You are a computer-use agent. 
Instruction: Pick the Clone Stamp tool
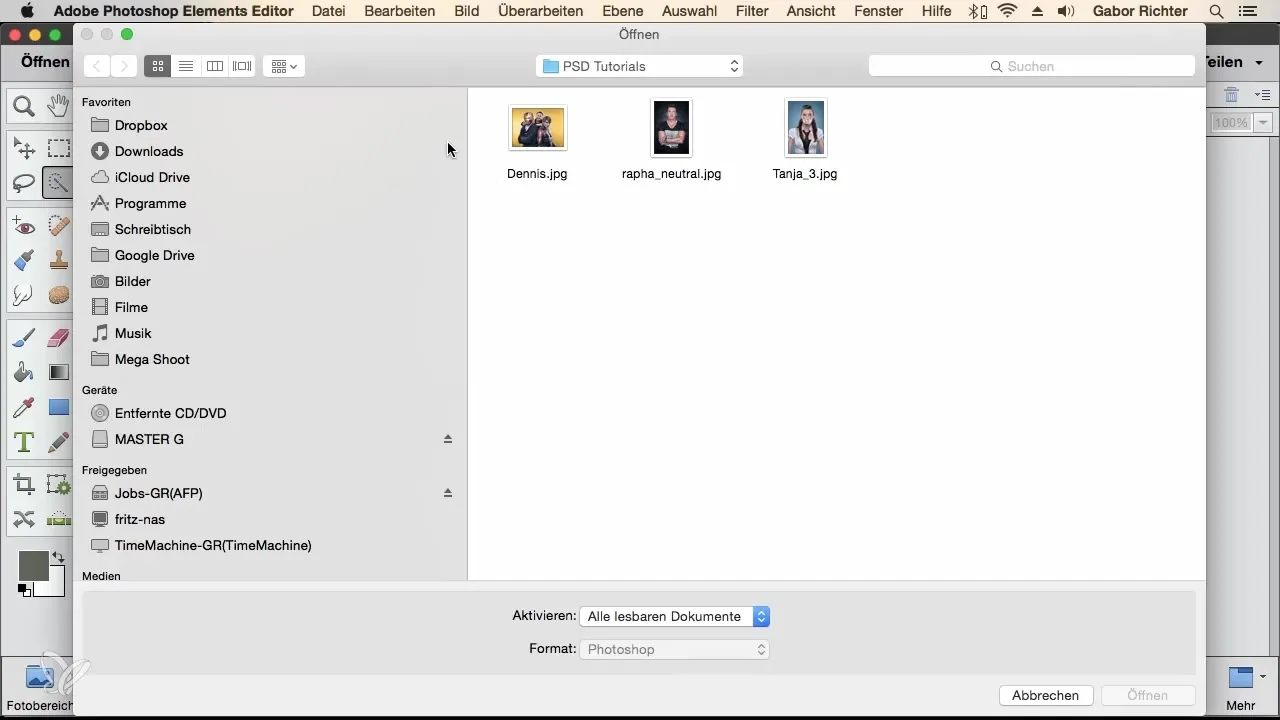58,261
